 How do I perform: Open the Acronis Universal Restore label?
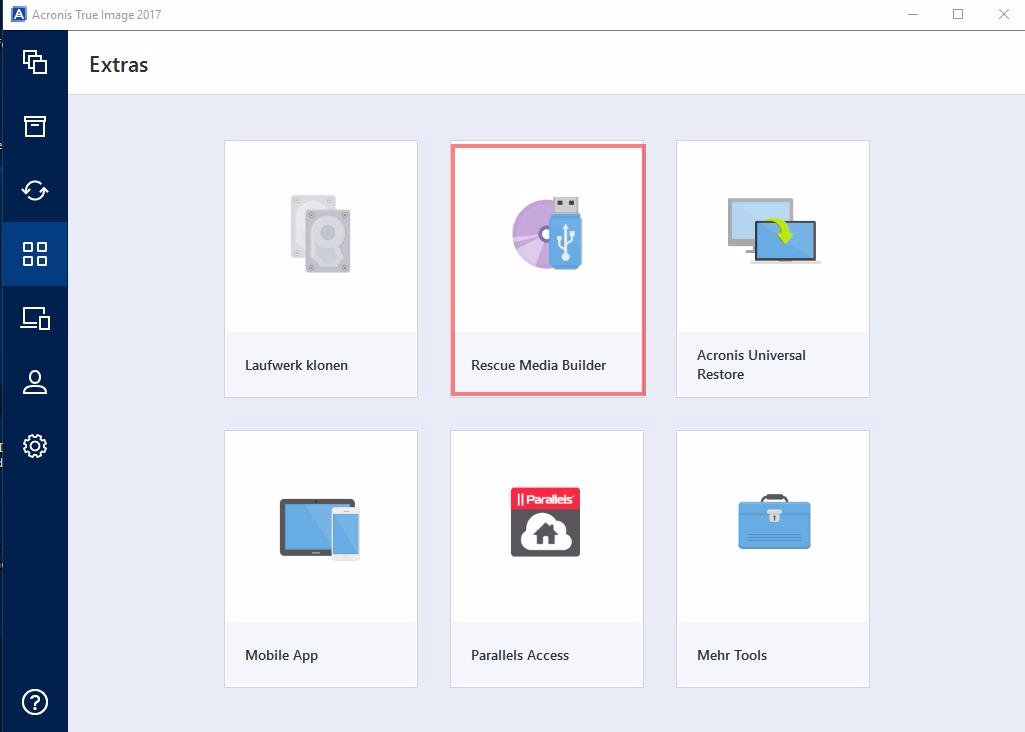[x=751, y=365]
